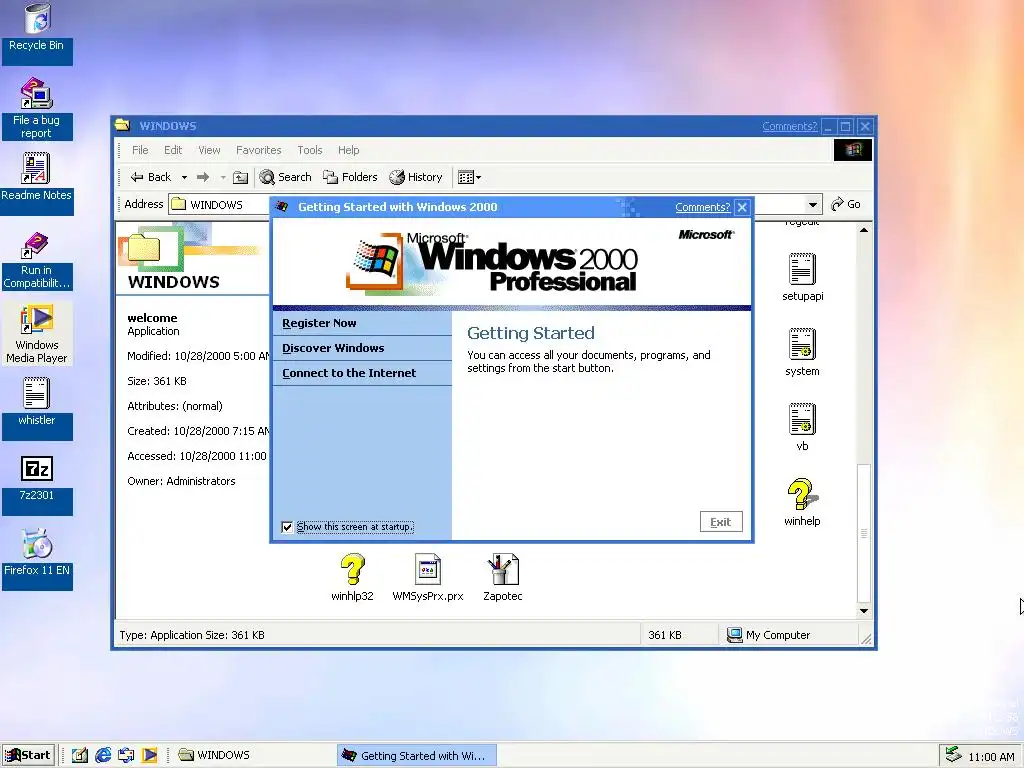Open the File menu
This screenshot has height=768, width=1024.
140,150
